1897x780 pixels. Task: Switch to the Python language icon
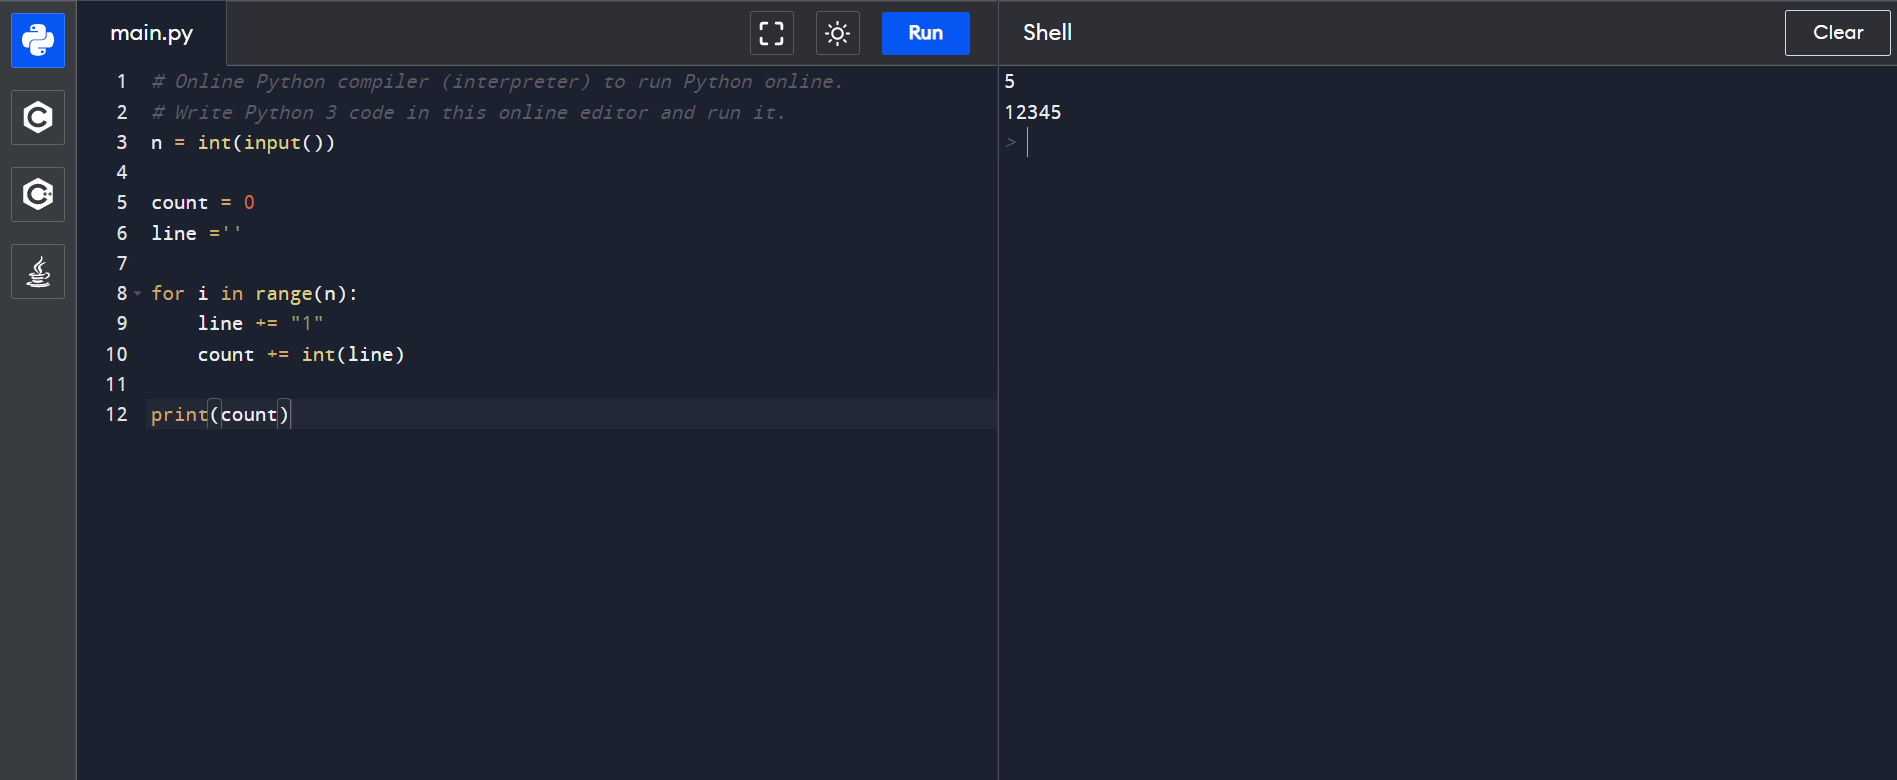click(x=38, y=40)
